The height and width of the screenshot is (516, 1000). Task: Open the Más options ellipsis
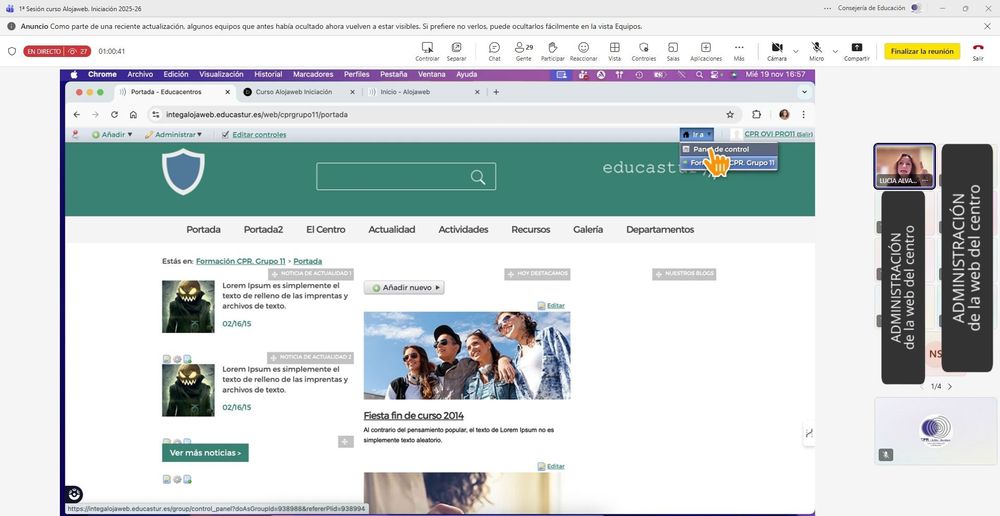(x=739, y=51)
